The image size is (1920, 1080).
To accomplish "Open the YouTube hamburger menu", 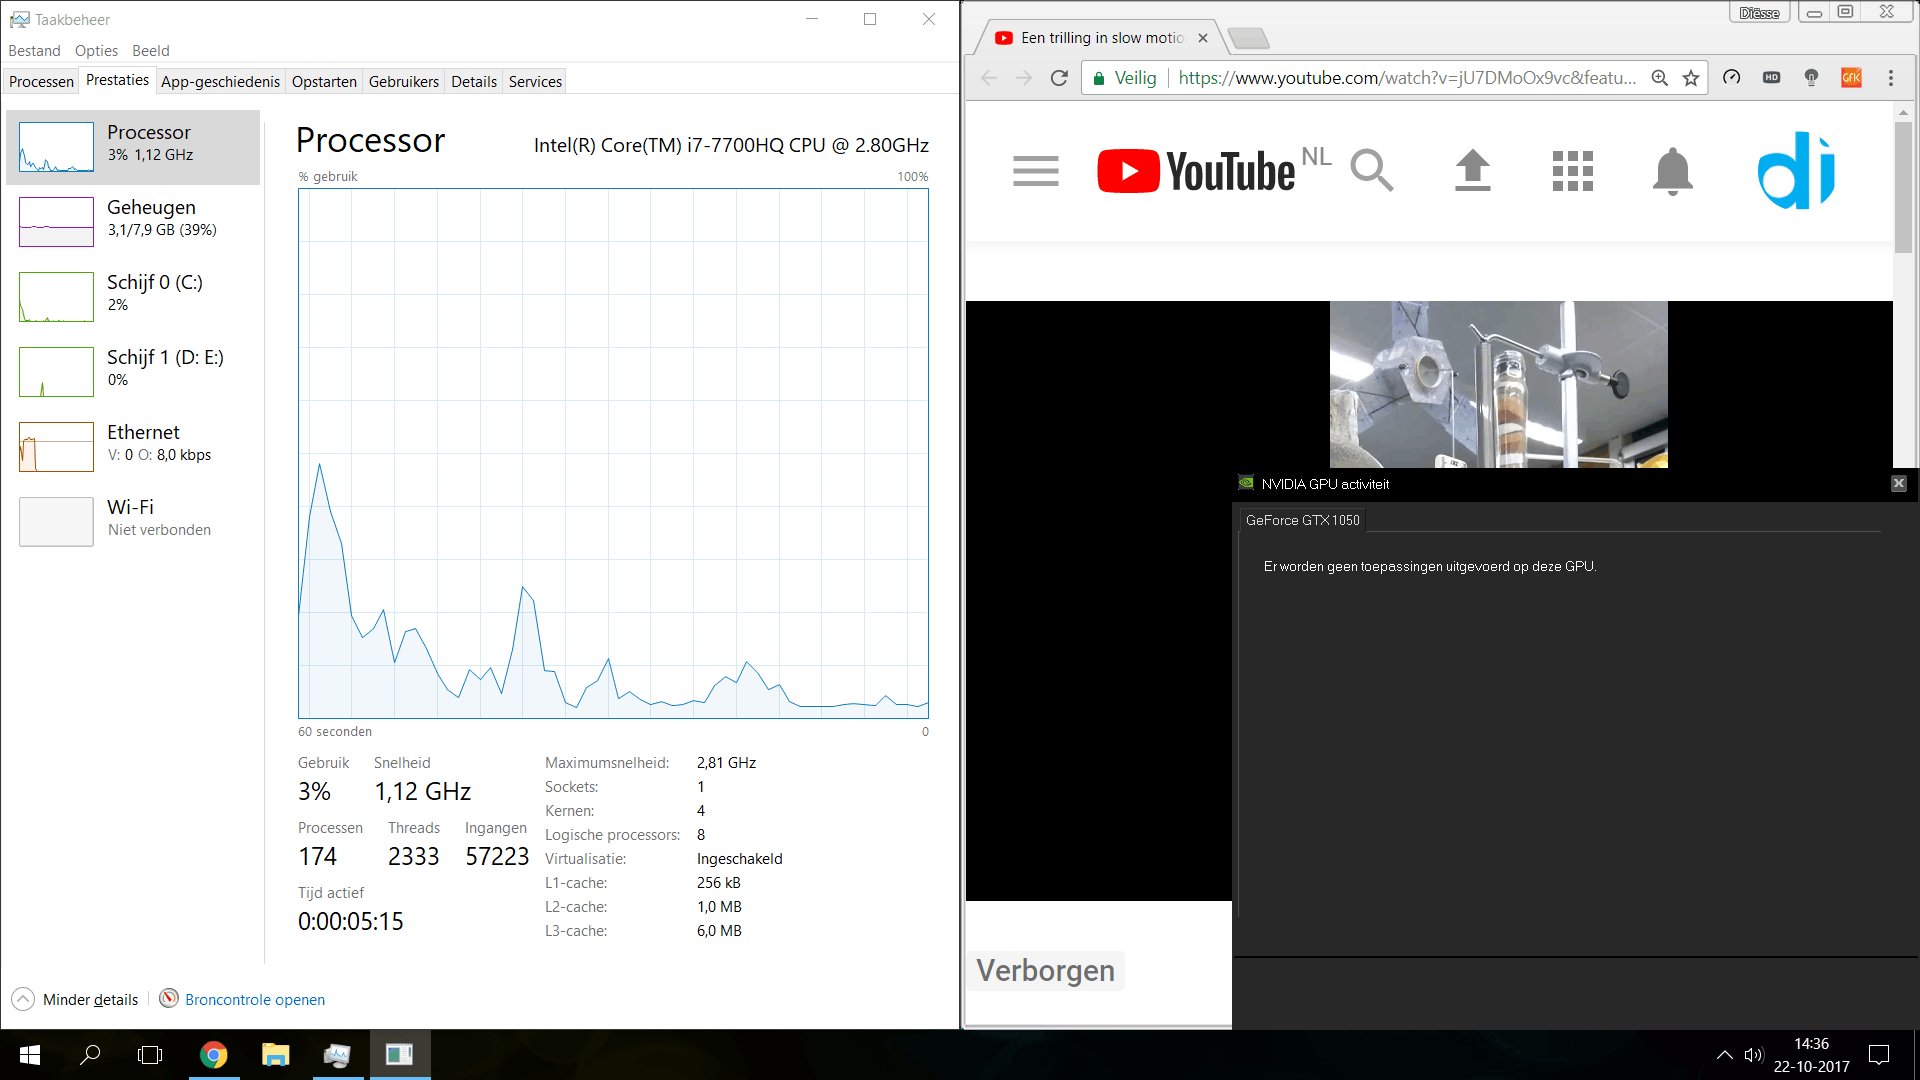I will click(1035, 171).
